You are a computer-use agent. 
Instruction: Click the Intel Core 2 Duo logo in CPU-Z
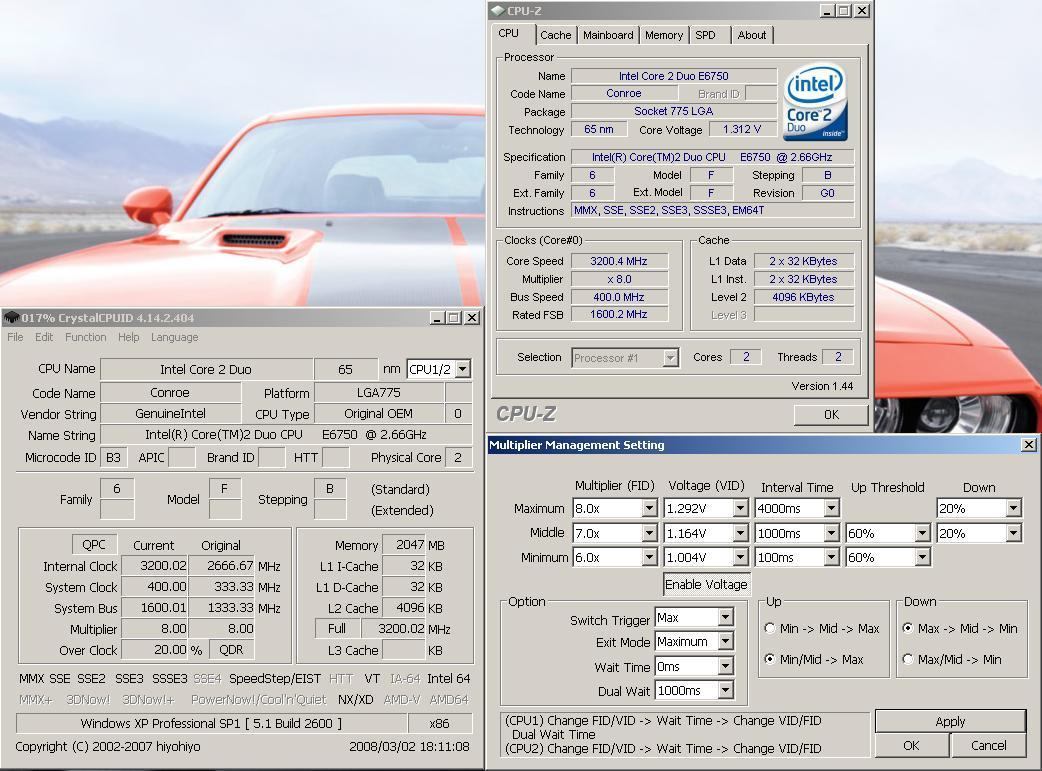click(815, 101)
